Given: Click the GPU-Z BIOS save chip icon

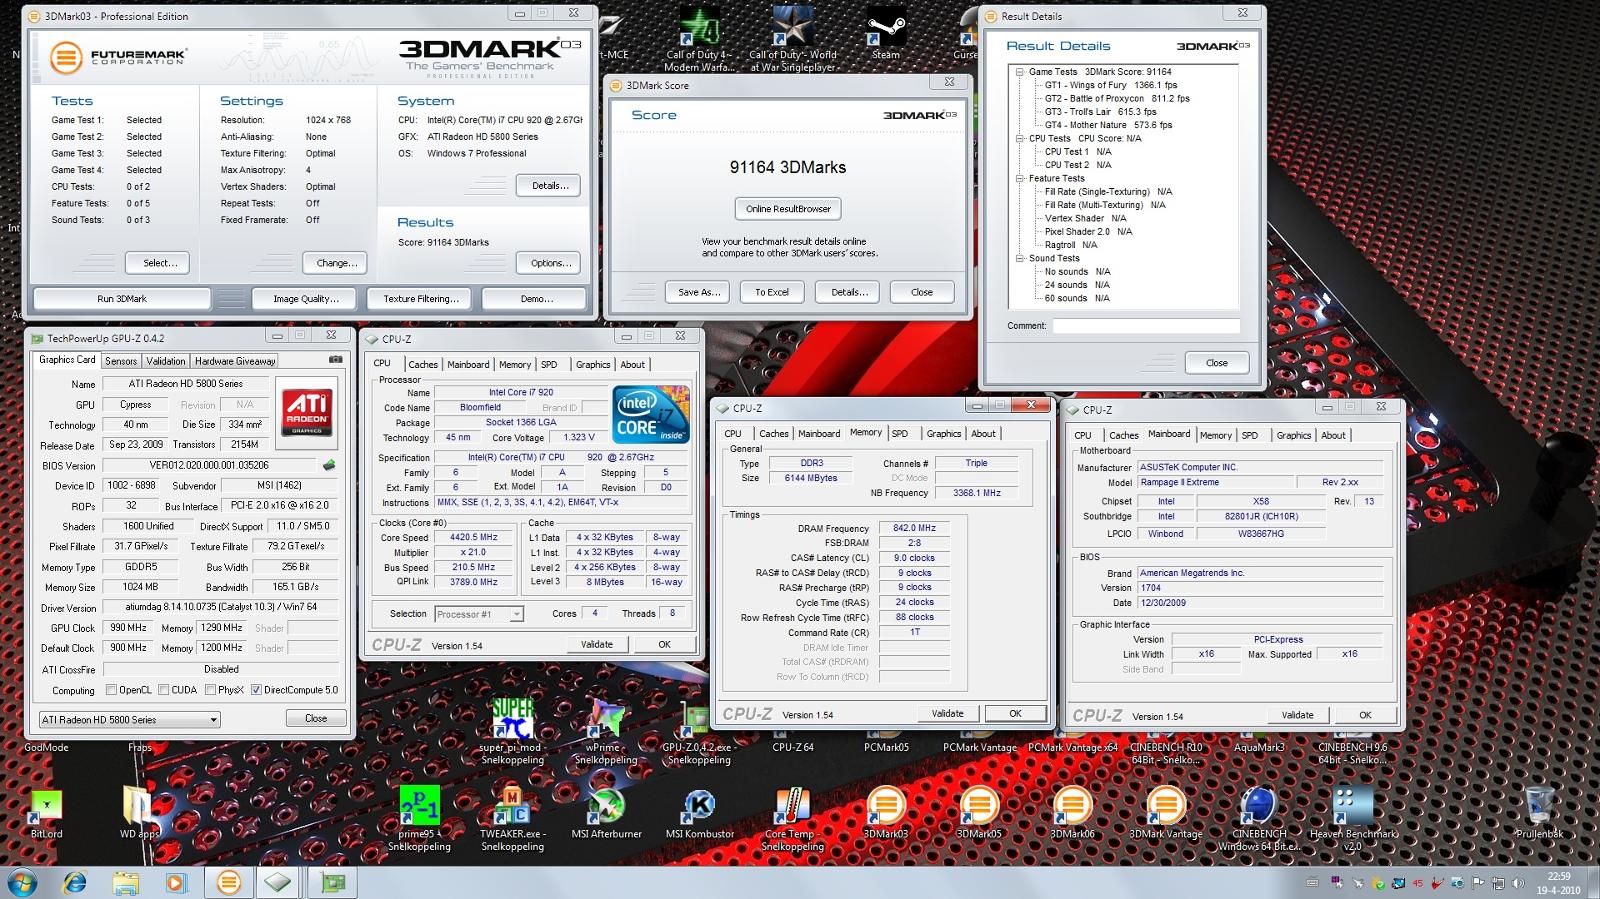Looking at the screenshot, I should 329,465.
